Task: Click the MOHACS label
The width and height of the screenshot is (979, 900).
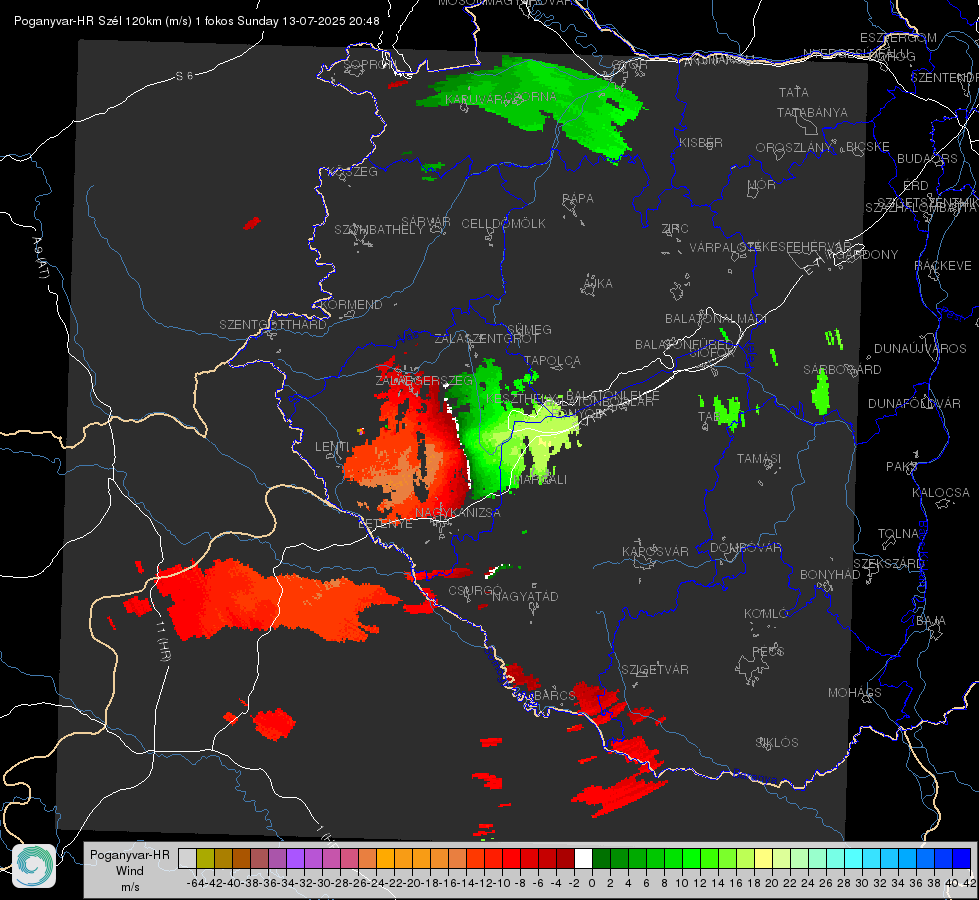Action: pos(855,693)
